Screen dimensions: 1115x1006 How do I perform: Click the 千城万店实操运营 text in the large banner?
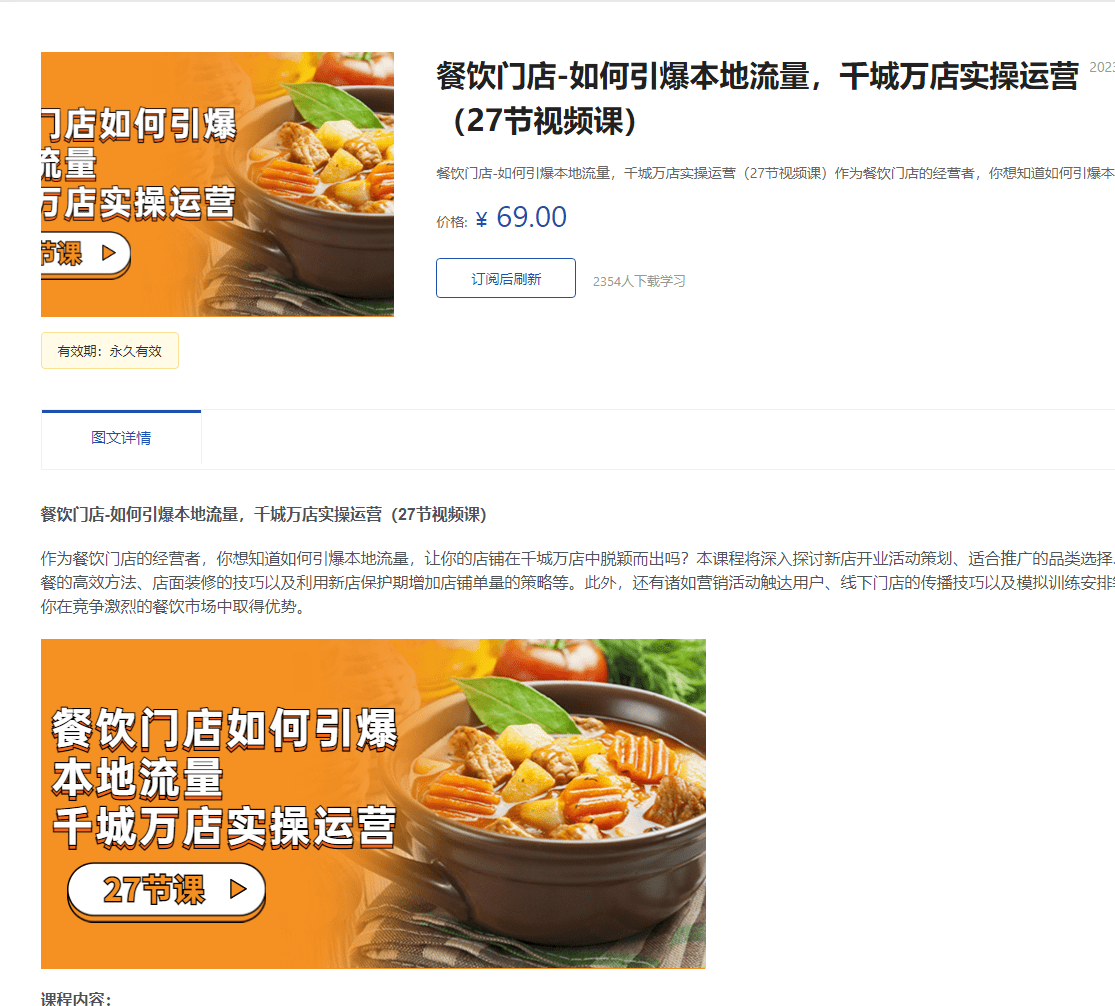click(225, 827)
